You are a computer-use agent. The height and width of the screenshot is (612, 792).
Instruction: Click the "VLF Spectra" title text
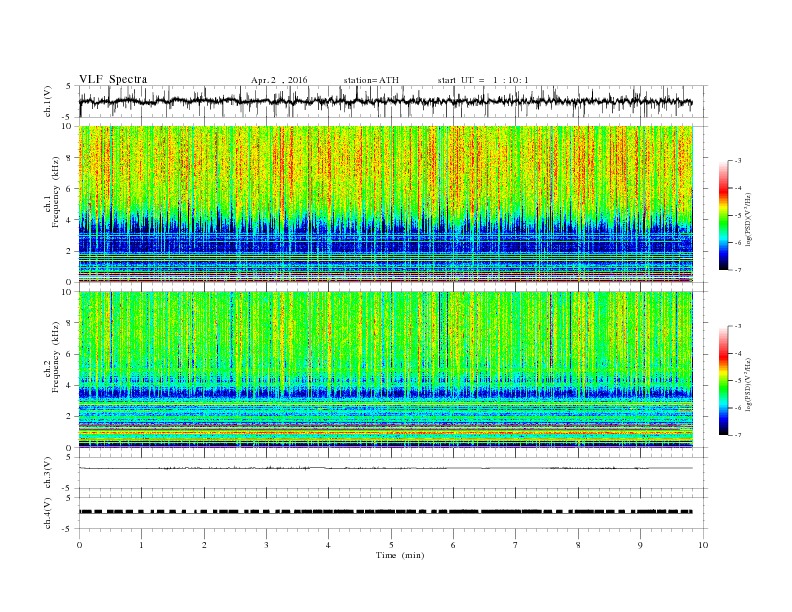click(x=113, y=79)
